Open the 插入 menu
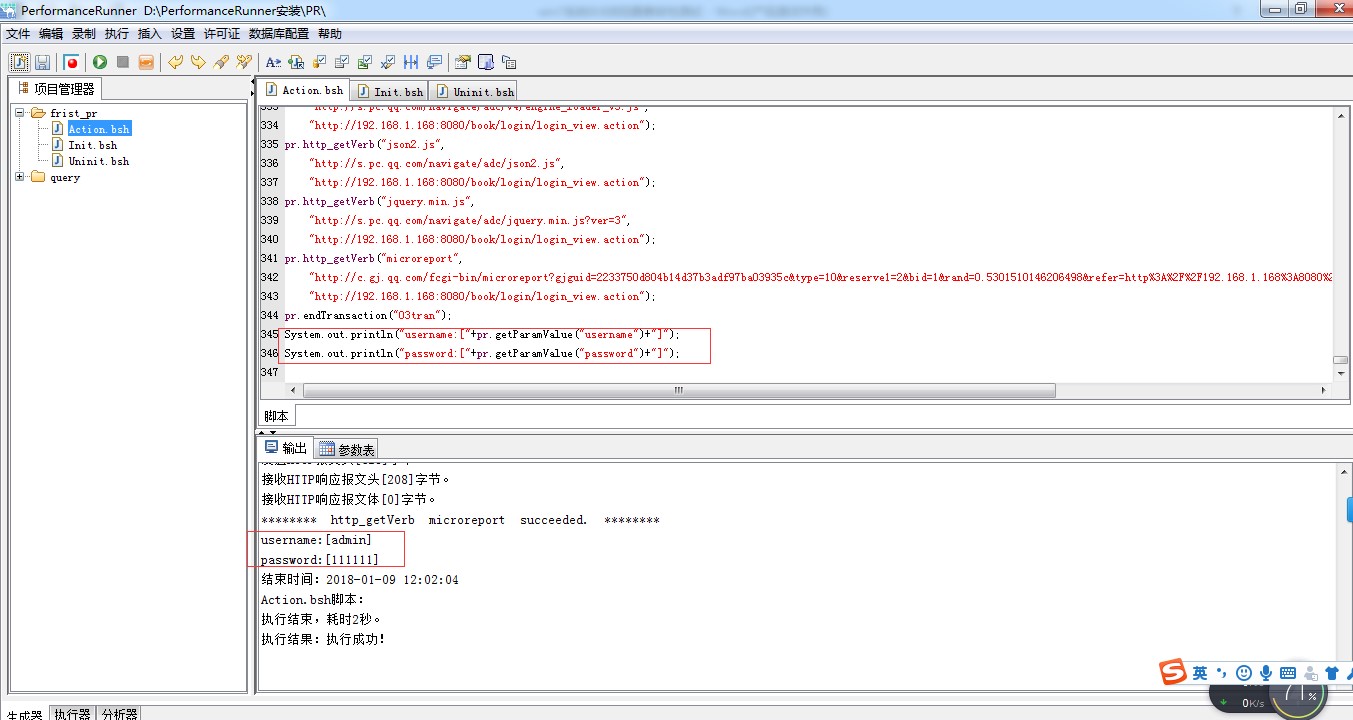The width and height of the screenshot is (1353, 720). coord(150,34)
